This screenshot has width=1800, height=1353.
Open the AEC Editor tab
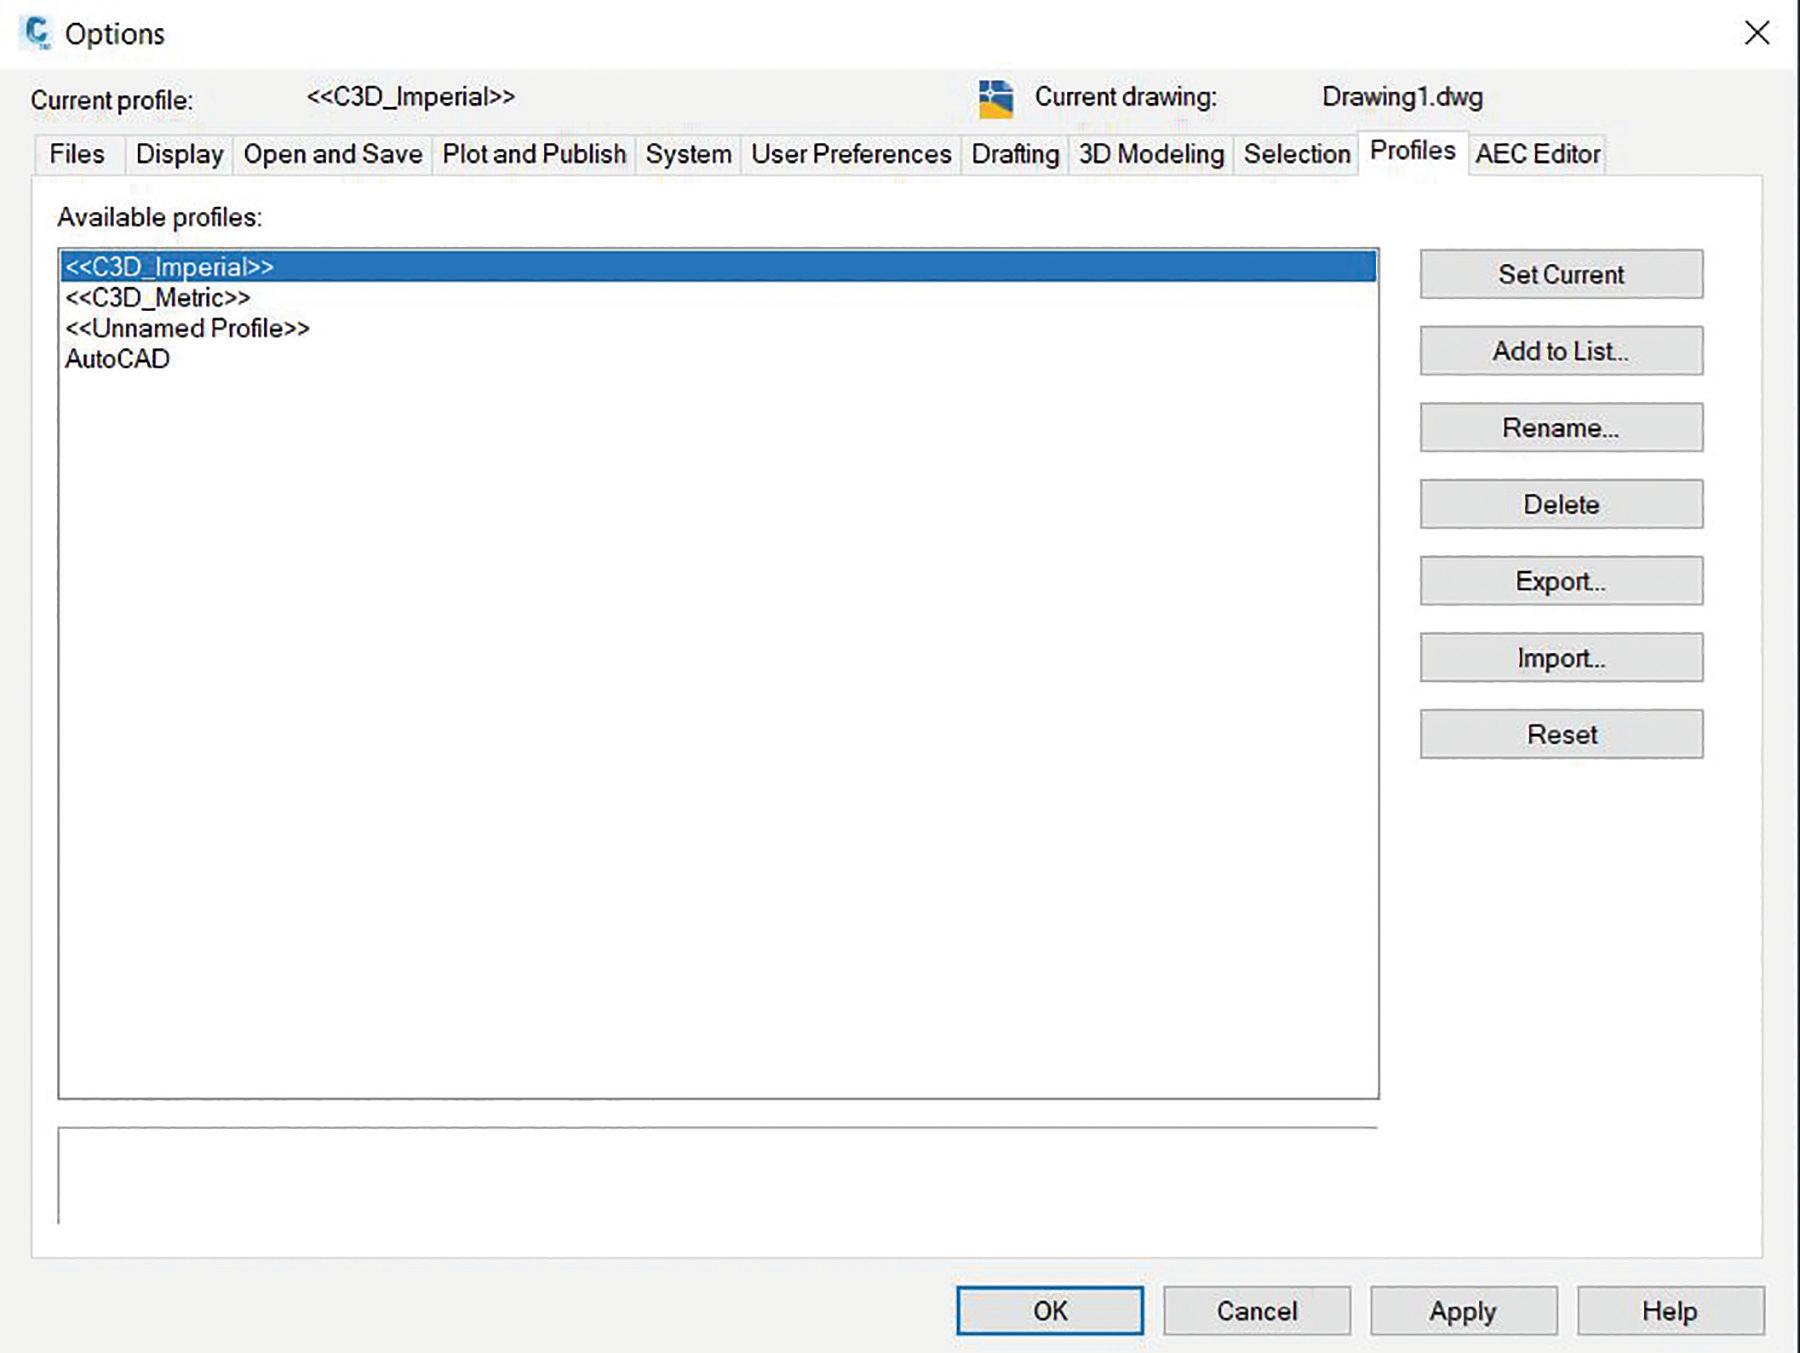coord(1537,154)
